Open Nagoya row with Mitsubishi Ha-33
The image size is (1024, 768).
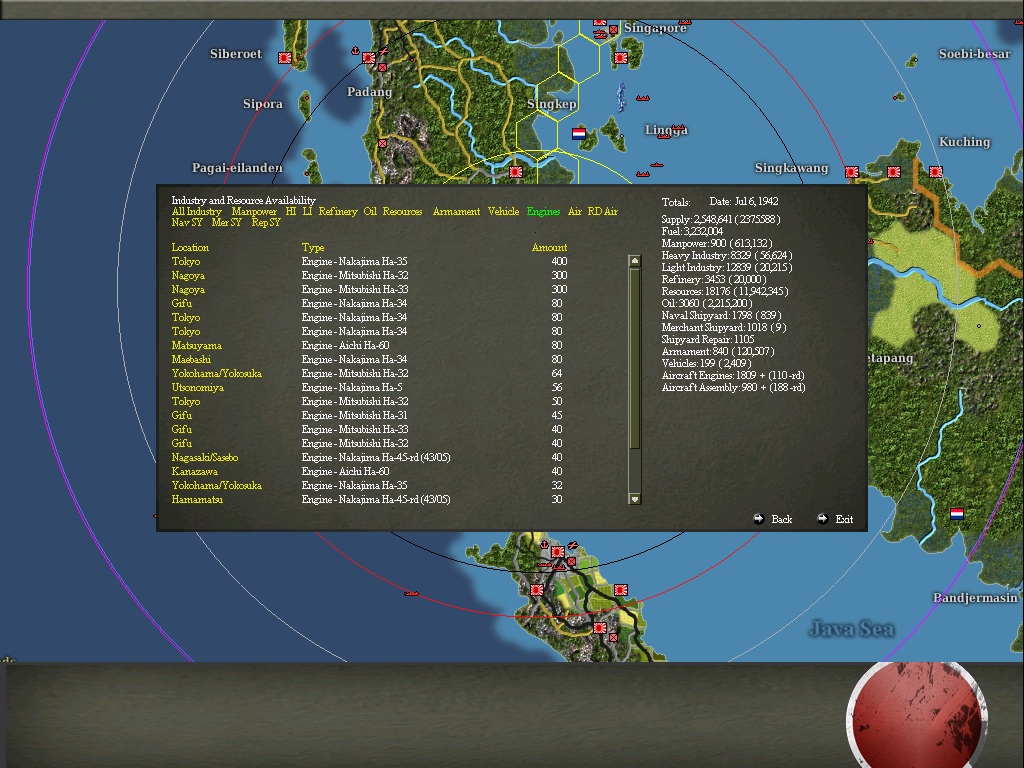coord(188,289)
